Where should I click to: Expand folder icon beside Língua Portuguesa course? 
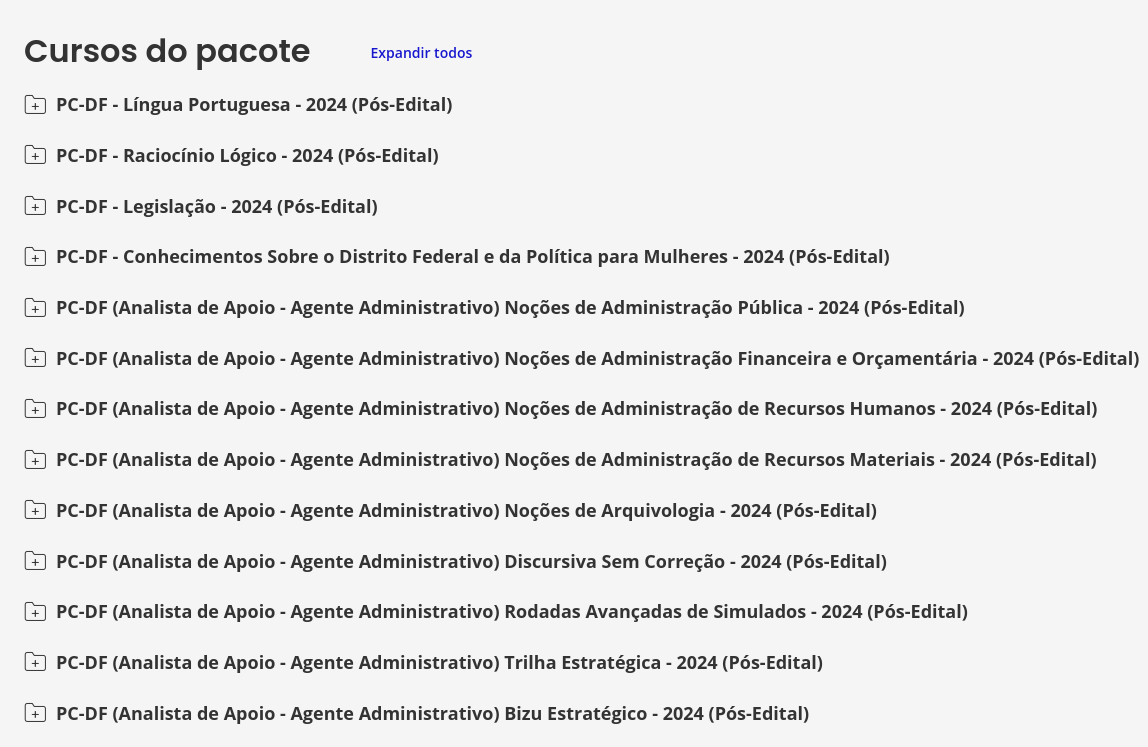[35, 105]
